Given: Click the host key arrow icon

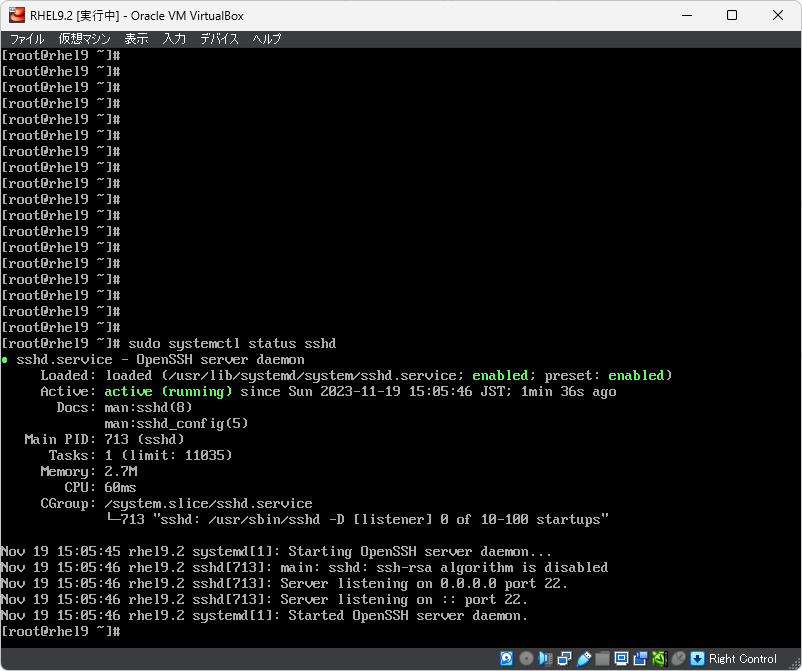Looking at the screenshot, I should click(x=697, y=658).
